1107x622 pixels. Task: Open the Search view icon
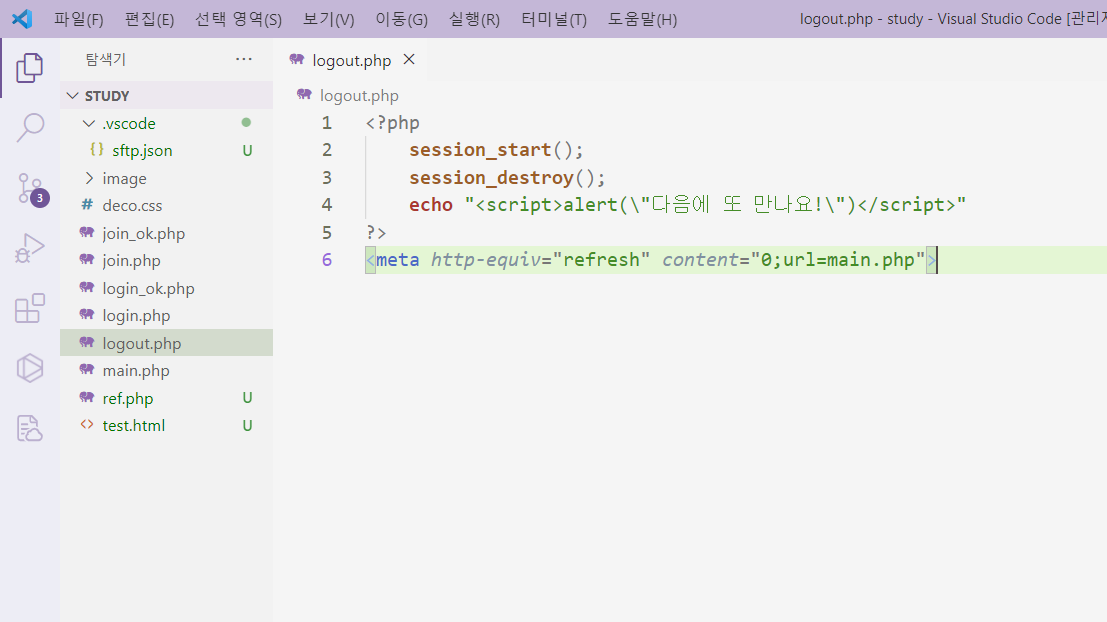click(x=30, y=128)
